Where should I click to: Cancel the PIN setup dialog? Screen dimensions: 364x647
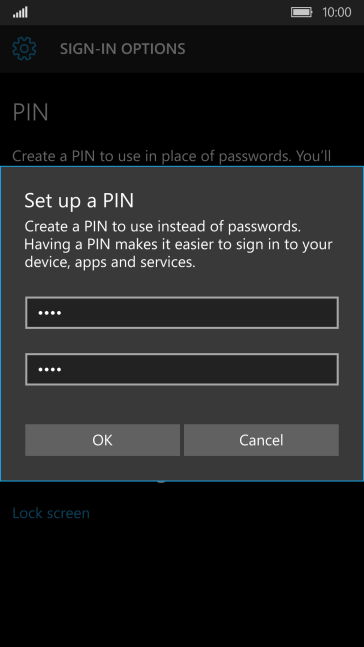point(261,440)
